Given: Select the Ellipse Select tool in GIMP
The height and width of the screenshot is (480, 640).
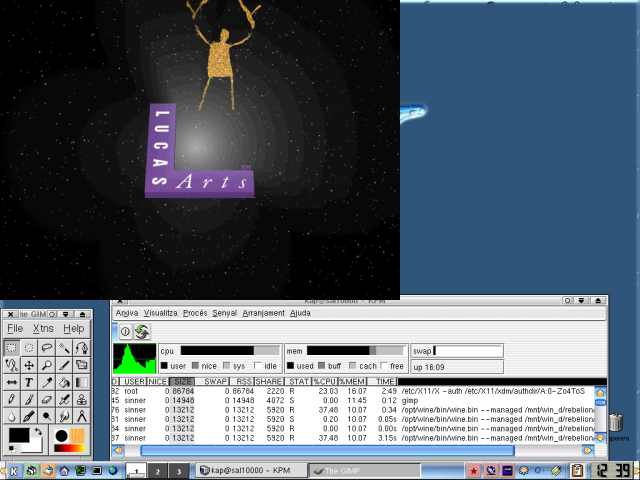Looking at the screenshot, I should click(29, 348).
